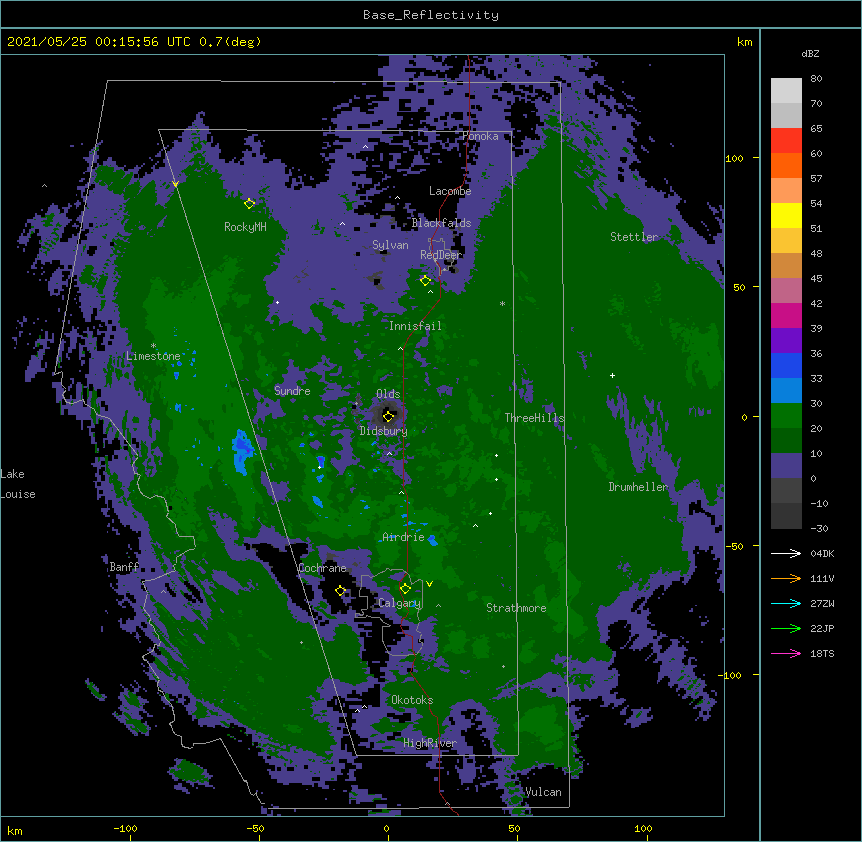This screenshot has width=862, height=842.
Task: Select yellow station marker above Calgary label
Action: pyautogui.click(x=405, y=589)
